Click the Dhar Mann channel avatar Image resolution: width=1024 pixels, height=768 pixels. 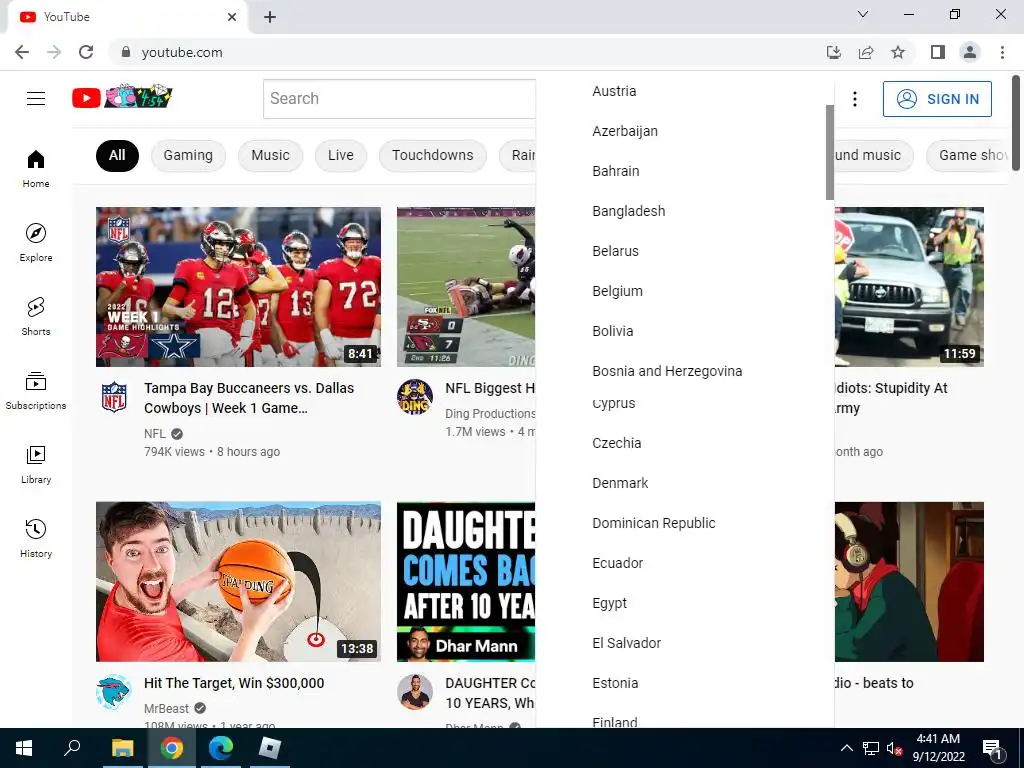[x=415, y=692]
